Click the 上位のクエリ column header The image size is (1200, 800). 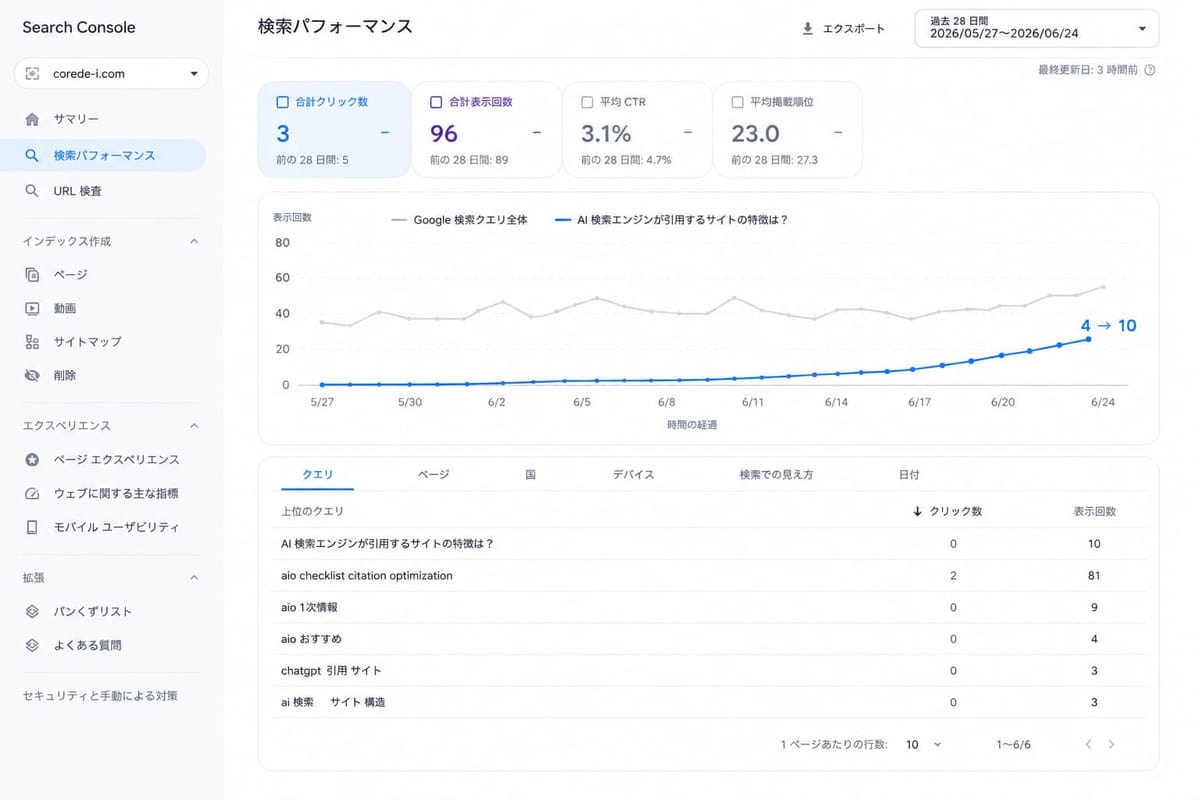[x=312, y=511]
